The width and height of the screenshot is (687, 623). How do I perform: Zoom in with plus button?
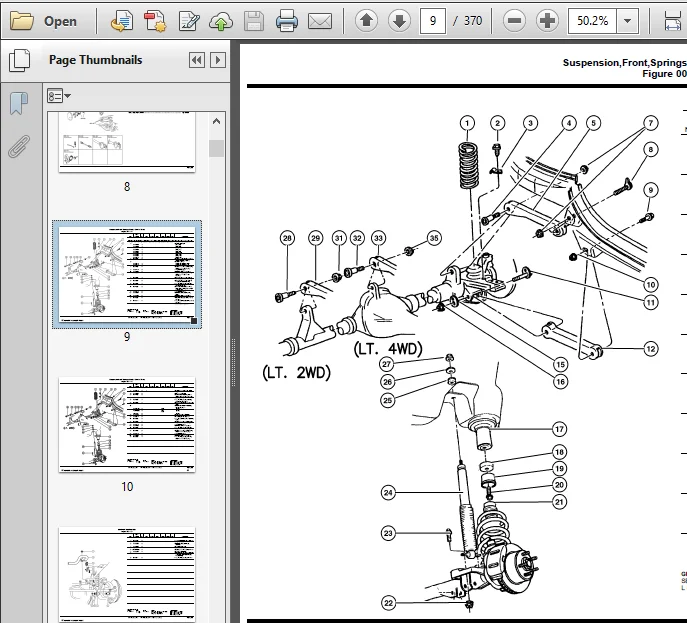(x=547, y=21)
